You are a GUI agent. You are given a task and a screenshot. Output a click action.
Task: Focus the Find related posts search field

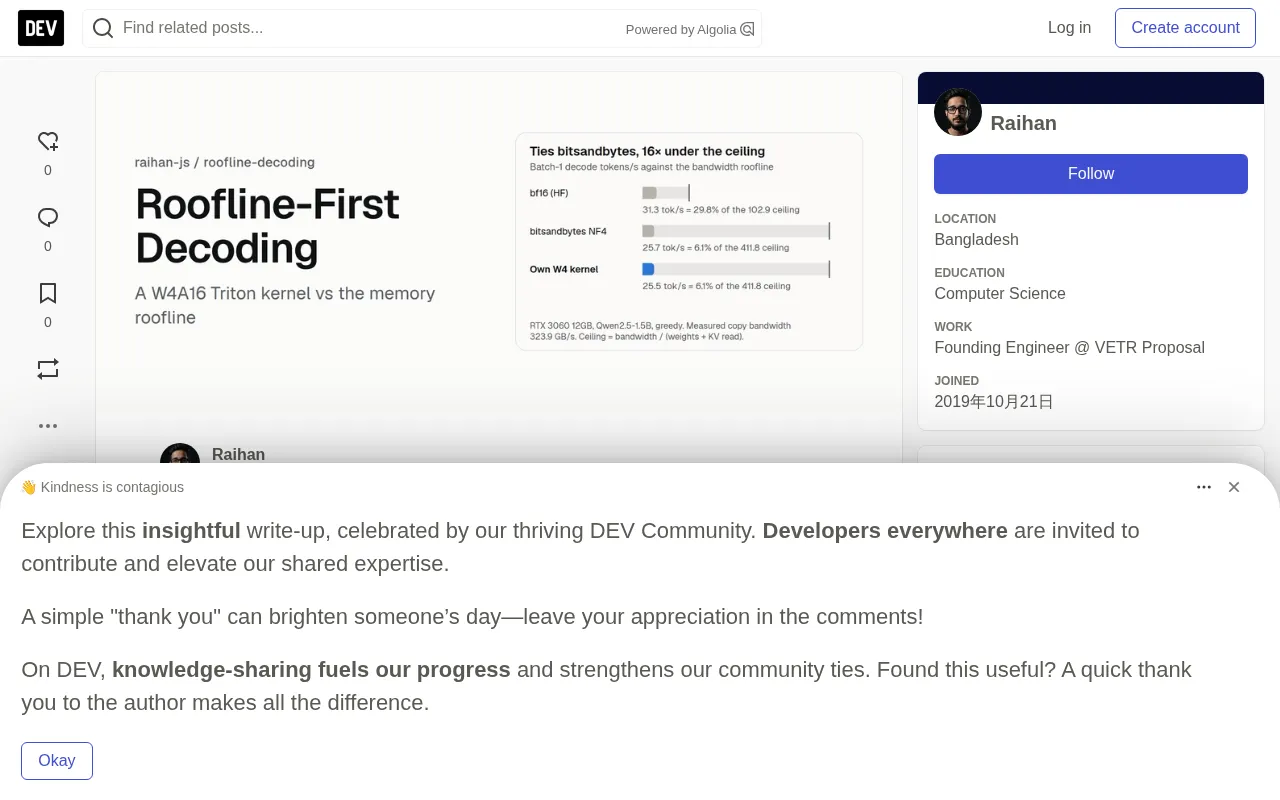[370, 28]
